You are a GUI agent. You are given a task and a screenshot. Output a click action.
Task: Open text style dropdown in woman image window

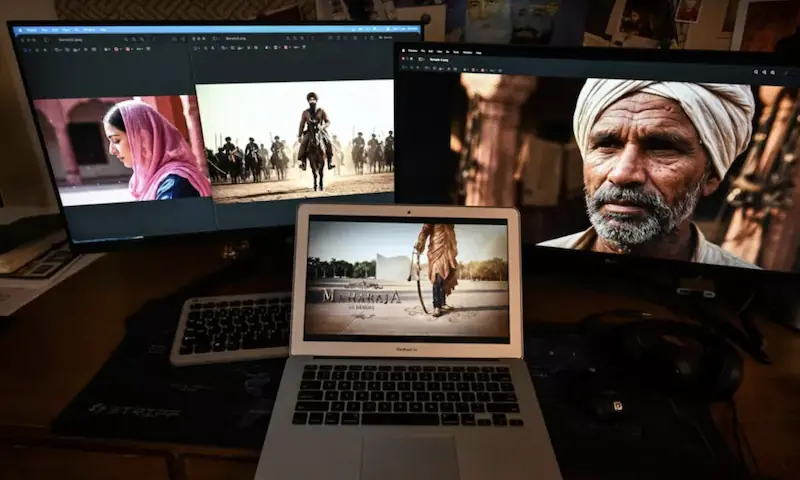point(140,49)
